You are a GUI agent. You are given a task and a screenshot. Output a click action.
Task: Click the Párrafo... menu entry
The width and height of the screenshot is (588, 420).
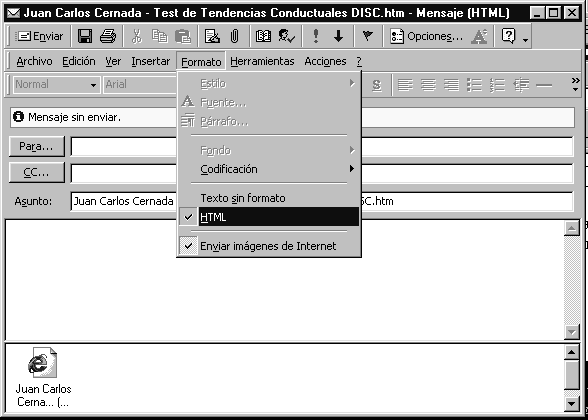click(269, 122)
